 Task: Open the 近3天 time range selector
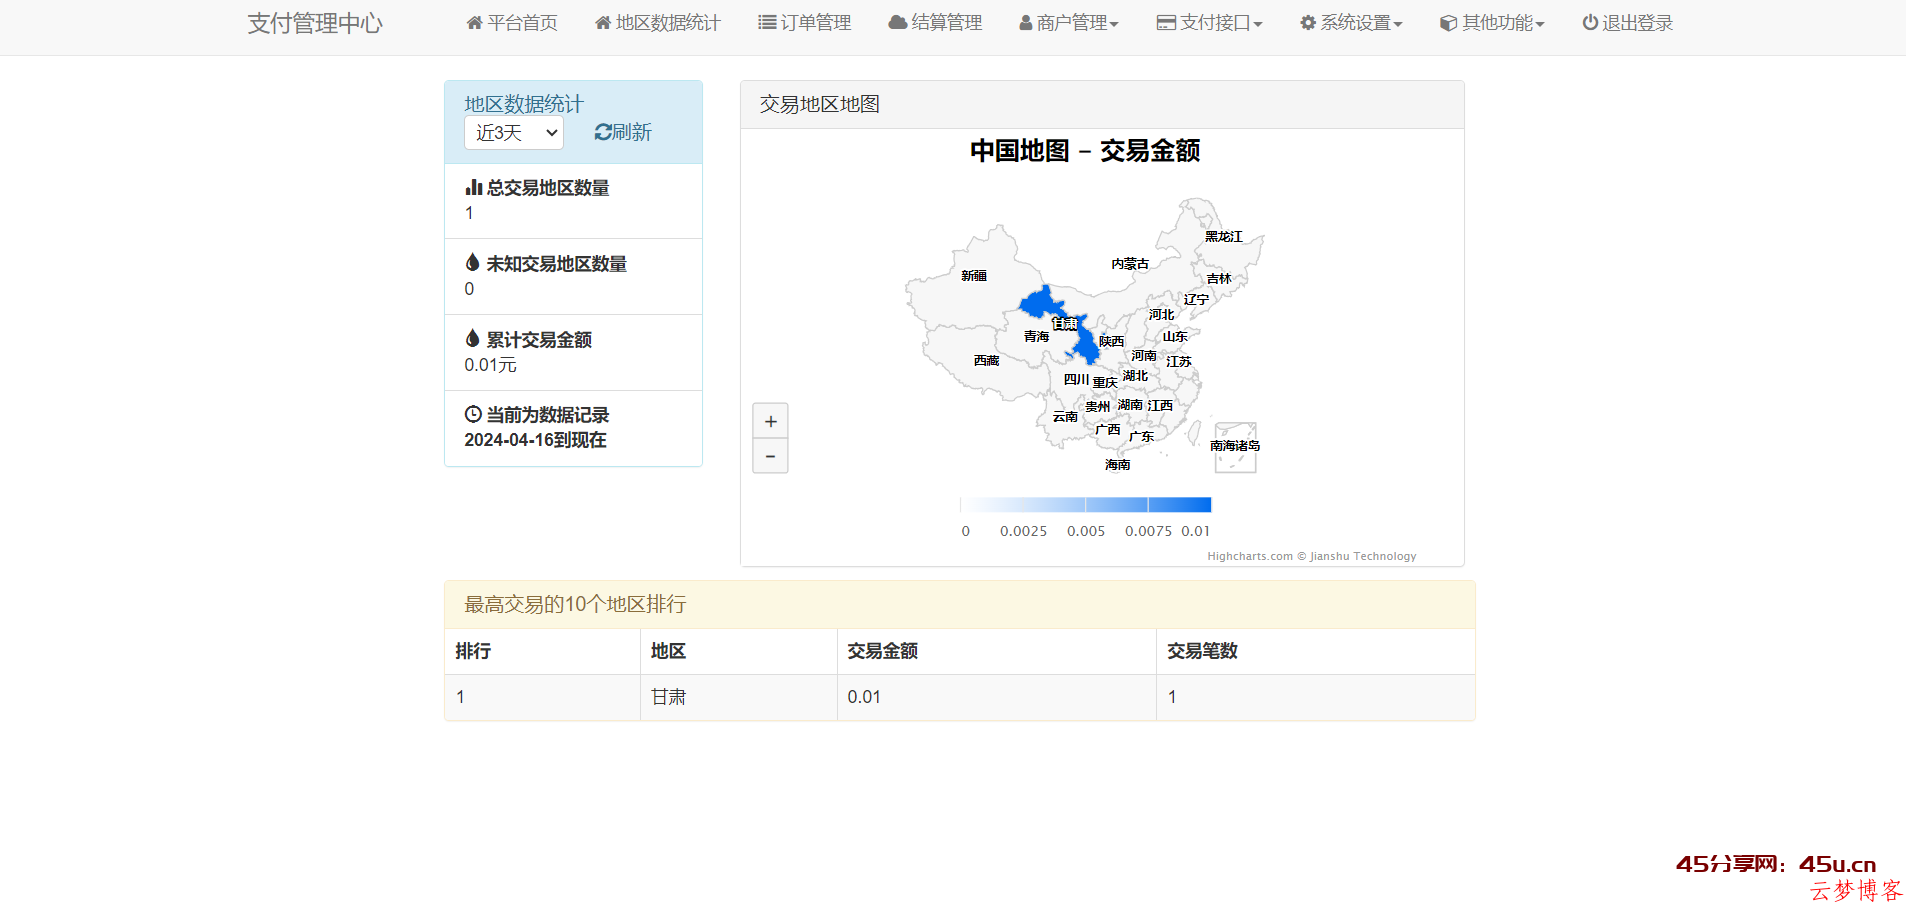point(513,132)
